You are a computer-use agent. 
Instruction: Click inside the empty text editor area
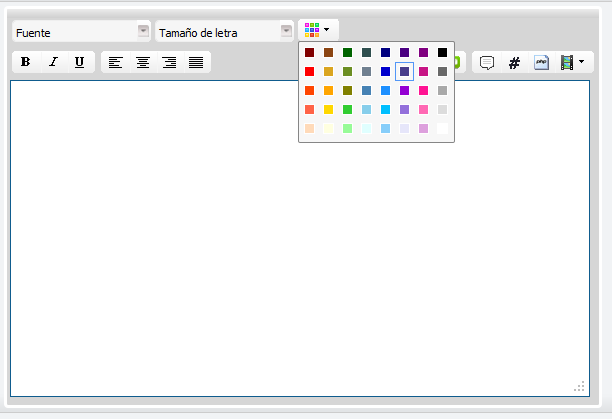(x=300, y=250)
